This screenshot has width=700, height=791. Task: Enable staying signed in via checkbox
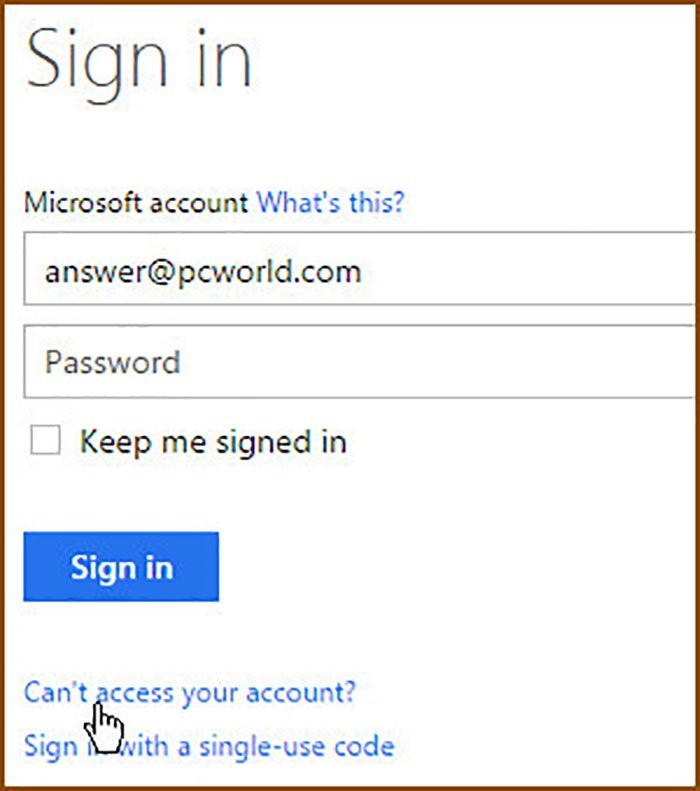coord(45,441)
